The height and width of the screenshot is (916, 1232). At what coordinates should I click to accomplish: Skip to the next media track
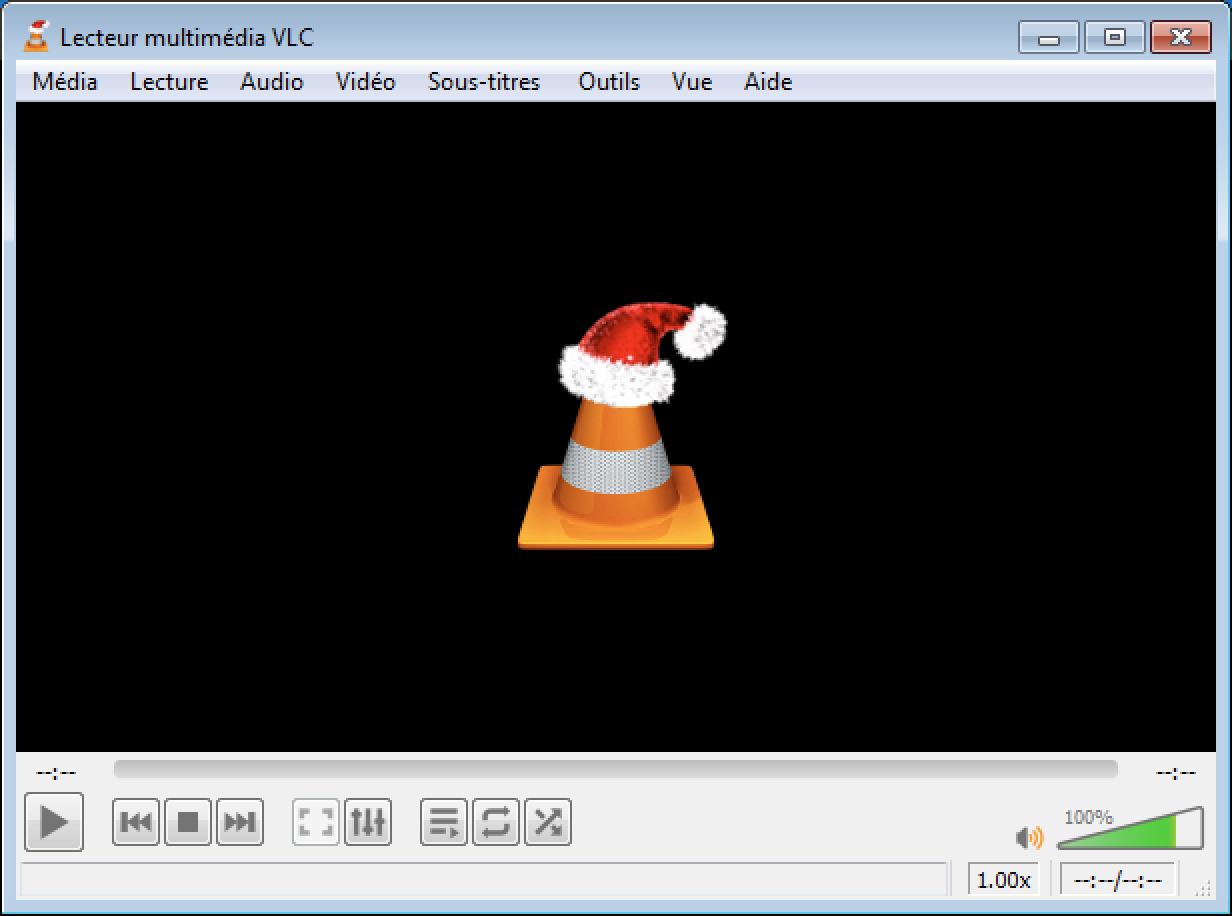[x=240, y=822]
